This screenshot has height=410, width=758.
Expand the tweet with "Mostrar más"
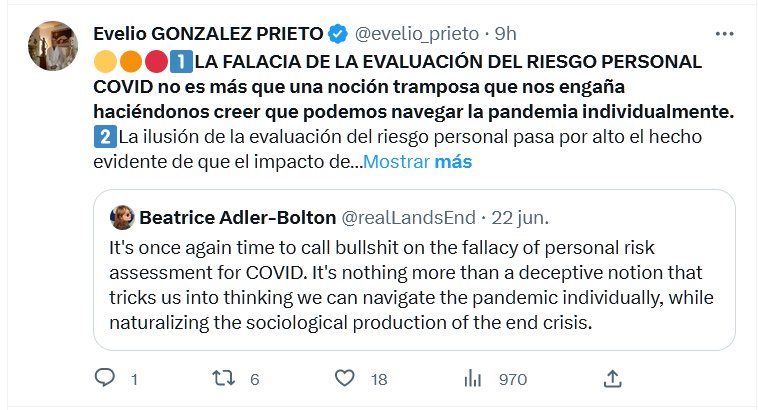[417, 161]
